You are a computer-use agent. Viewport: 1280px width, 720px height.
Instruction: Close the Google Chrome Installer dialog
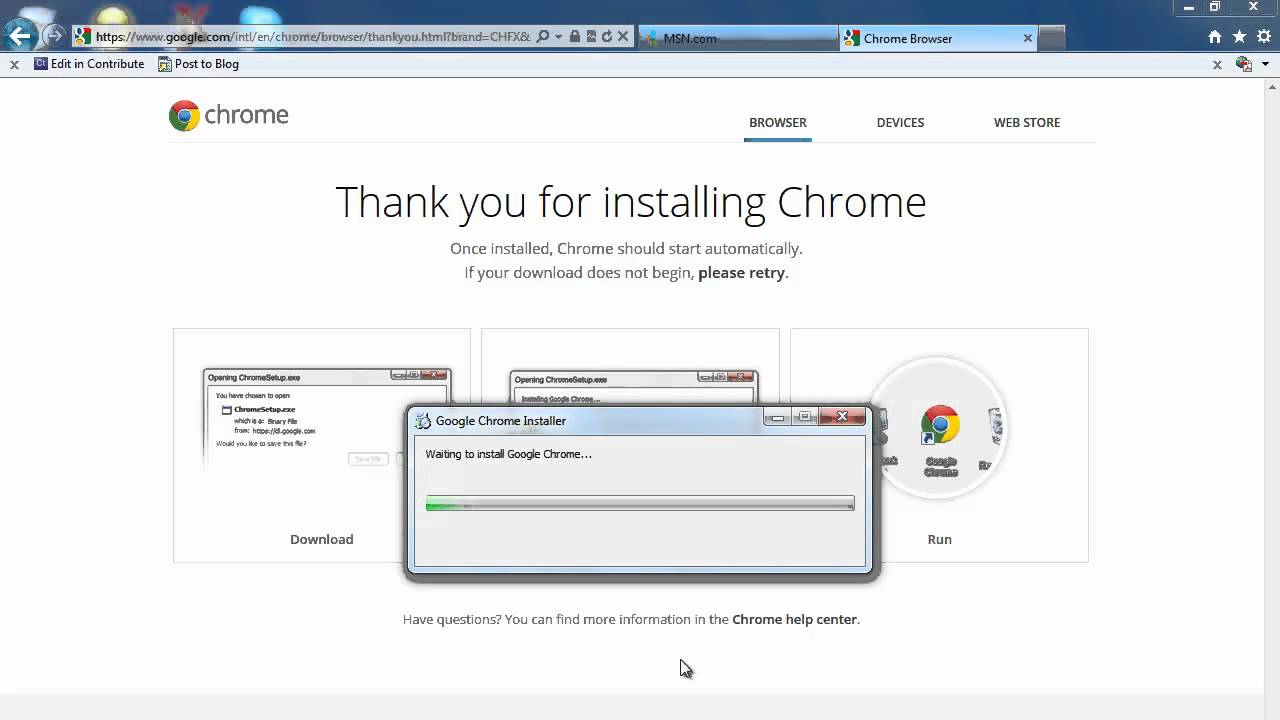(842, 417)
